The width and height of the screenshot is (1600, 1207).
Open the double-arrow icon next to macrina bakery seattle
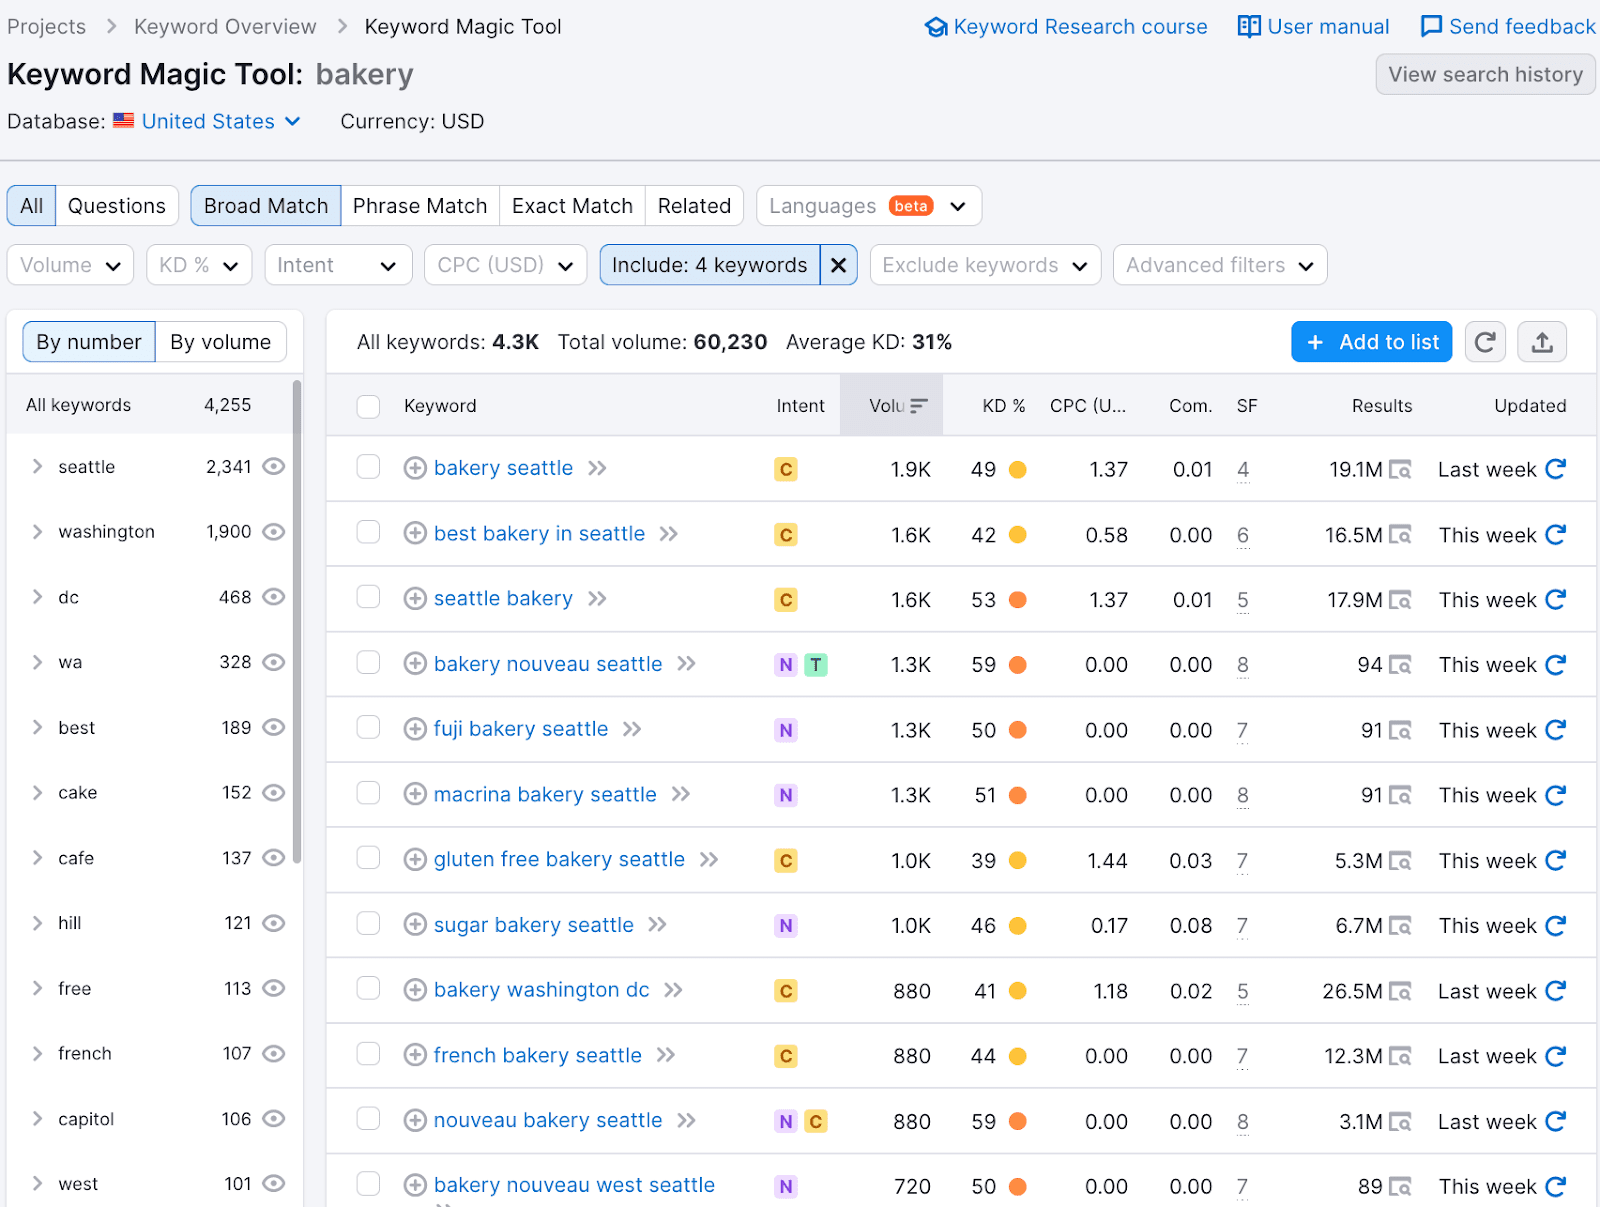coord(681,794)
